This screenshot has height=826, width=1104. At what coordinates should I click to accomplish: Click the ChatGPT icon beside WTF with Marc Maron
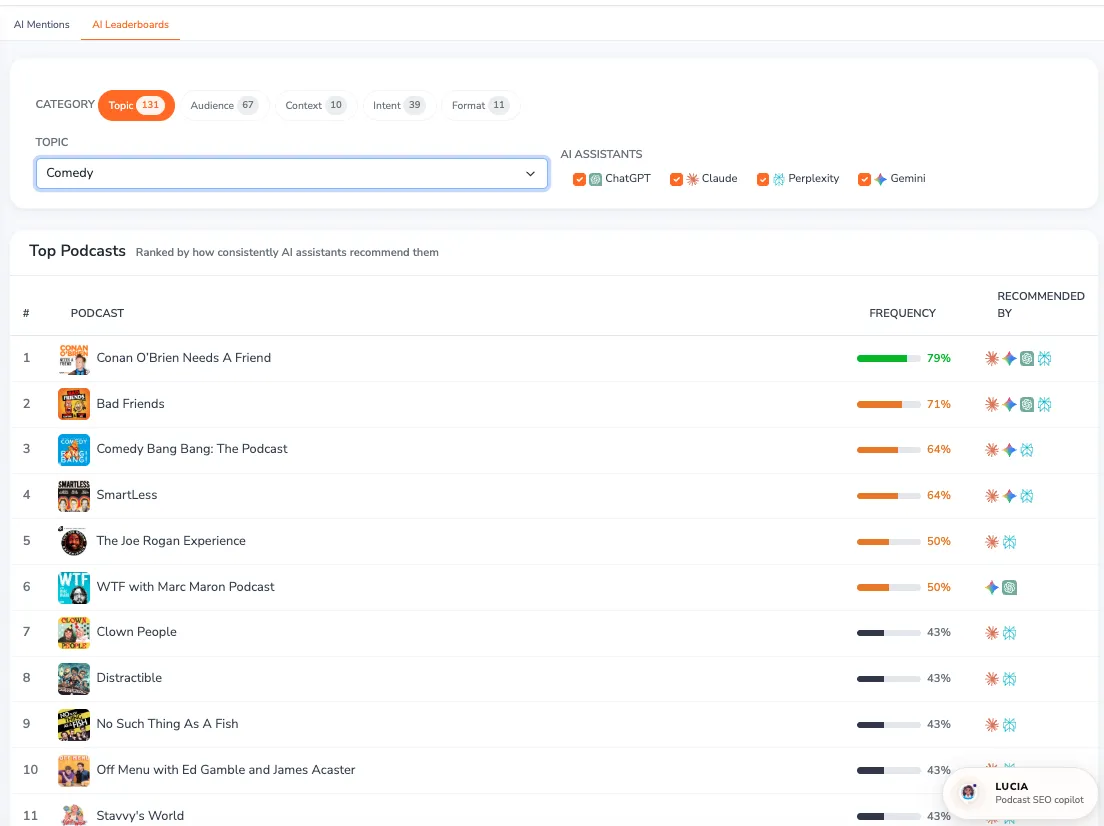[1008, 587]
